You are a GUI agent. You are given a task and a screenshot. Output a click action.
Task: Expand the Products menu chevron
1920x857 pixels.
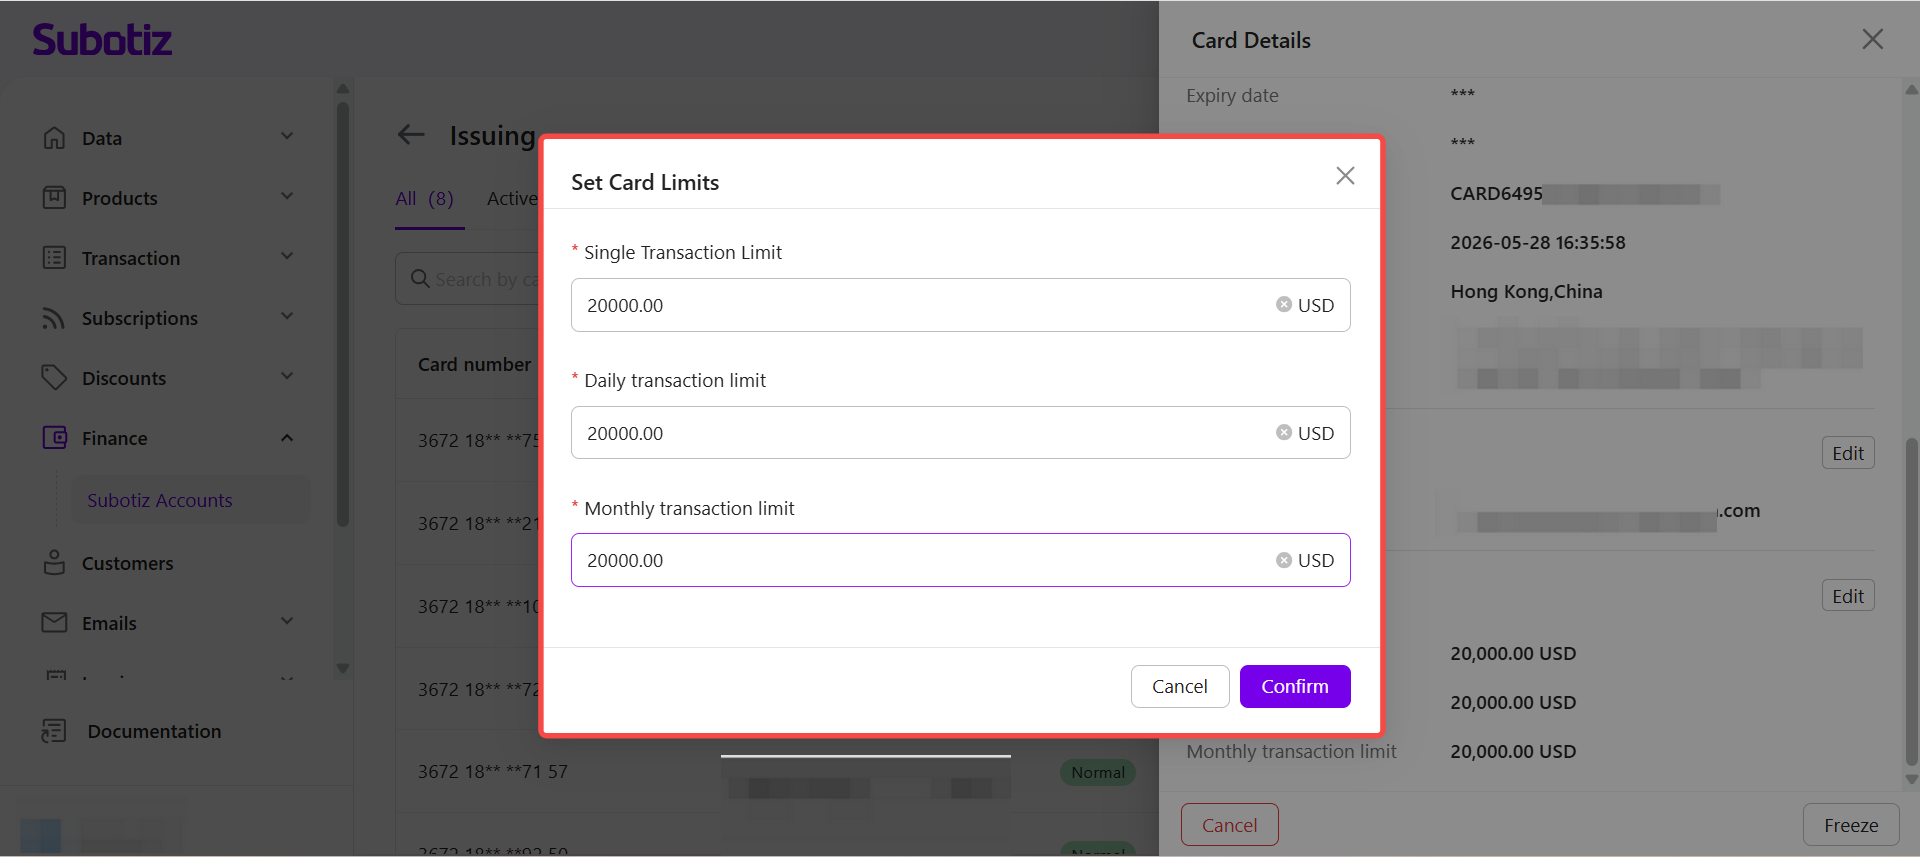tap(287, 196)
